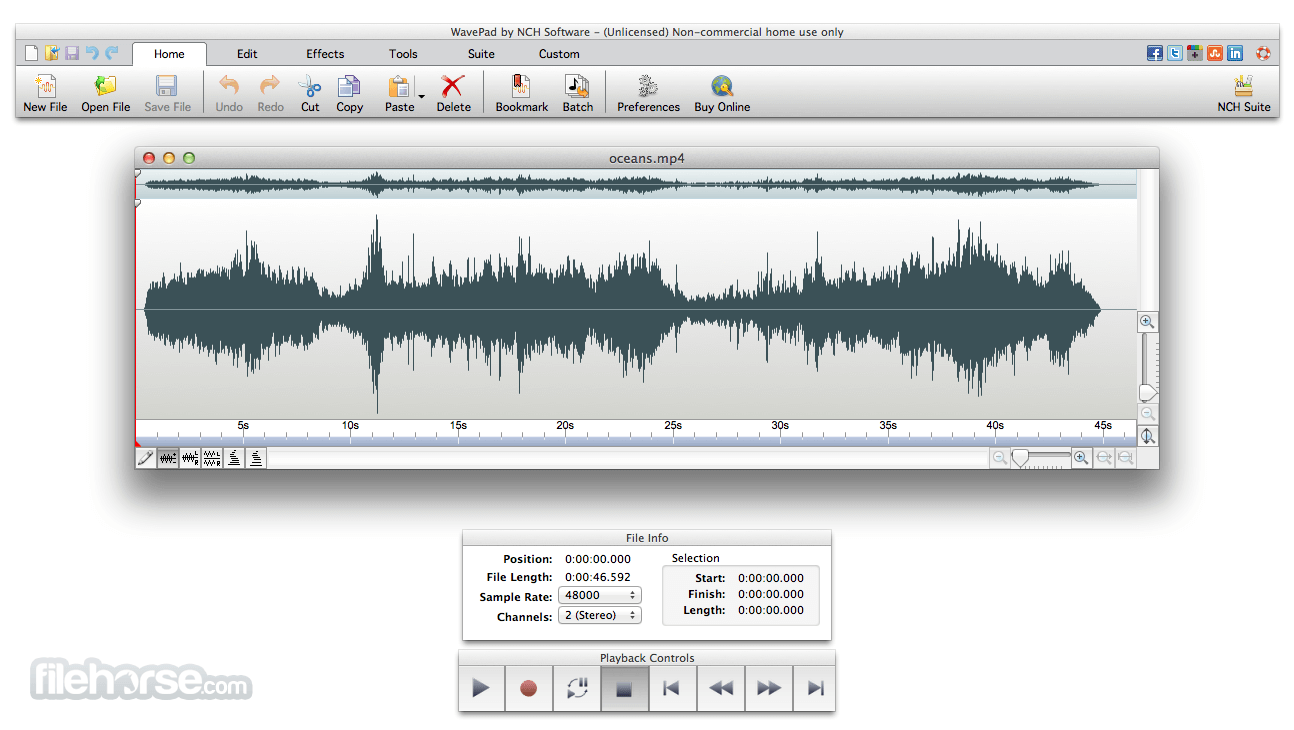Toggle loop playback mode

(x=577, y=688)
